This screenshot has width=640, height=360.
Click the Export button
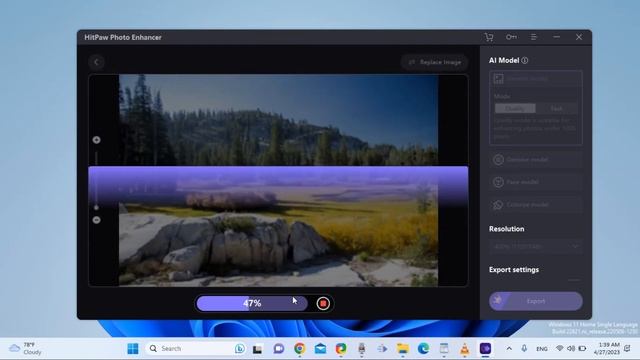tap(536, 301)
